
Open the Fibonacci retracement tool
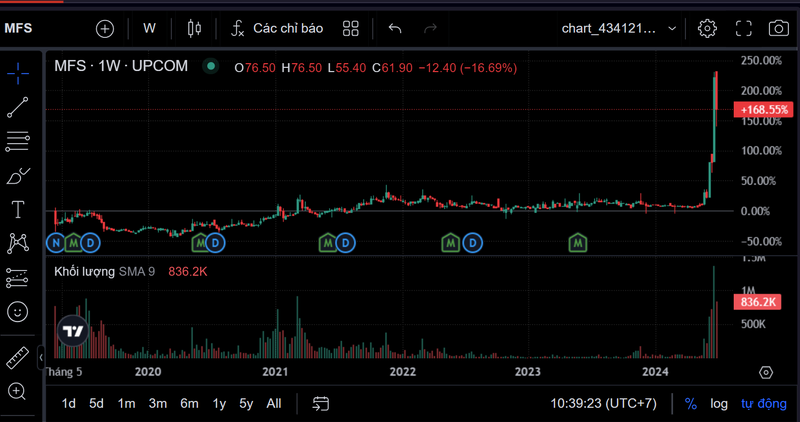click(x=17, y=141)
